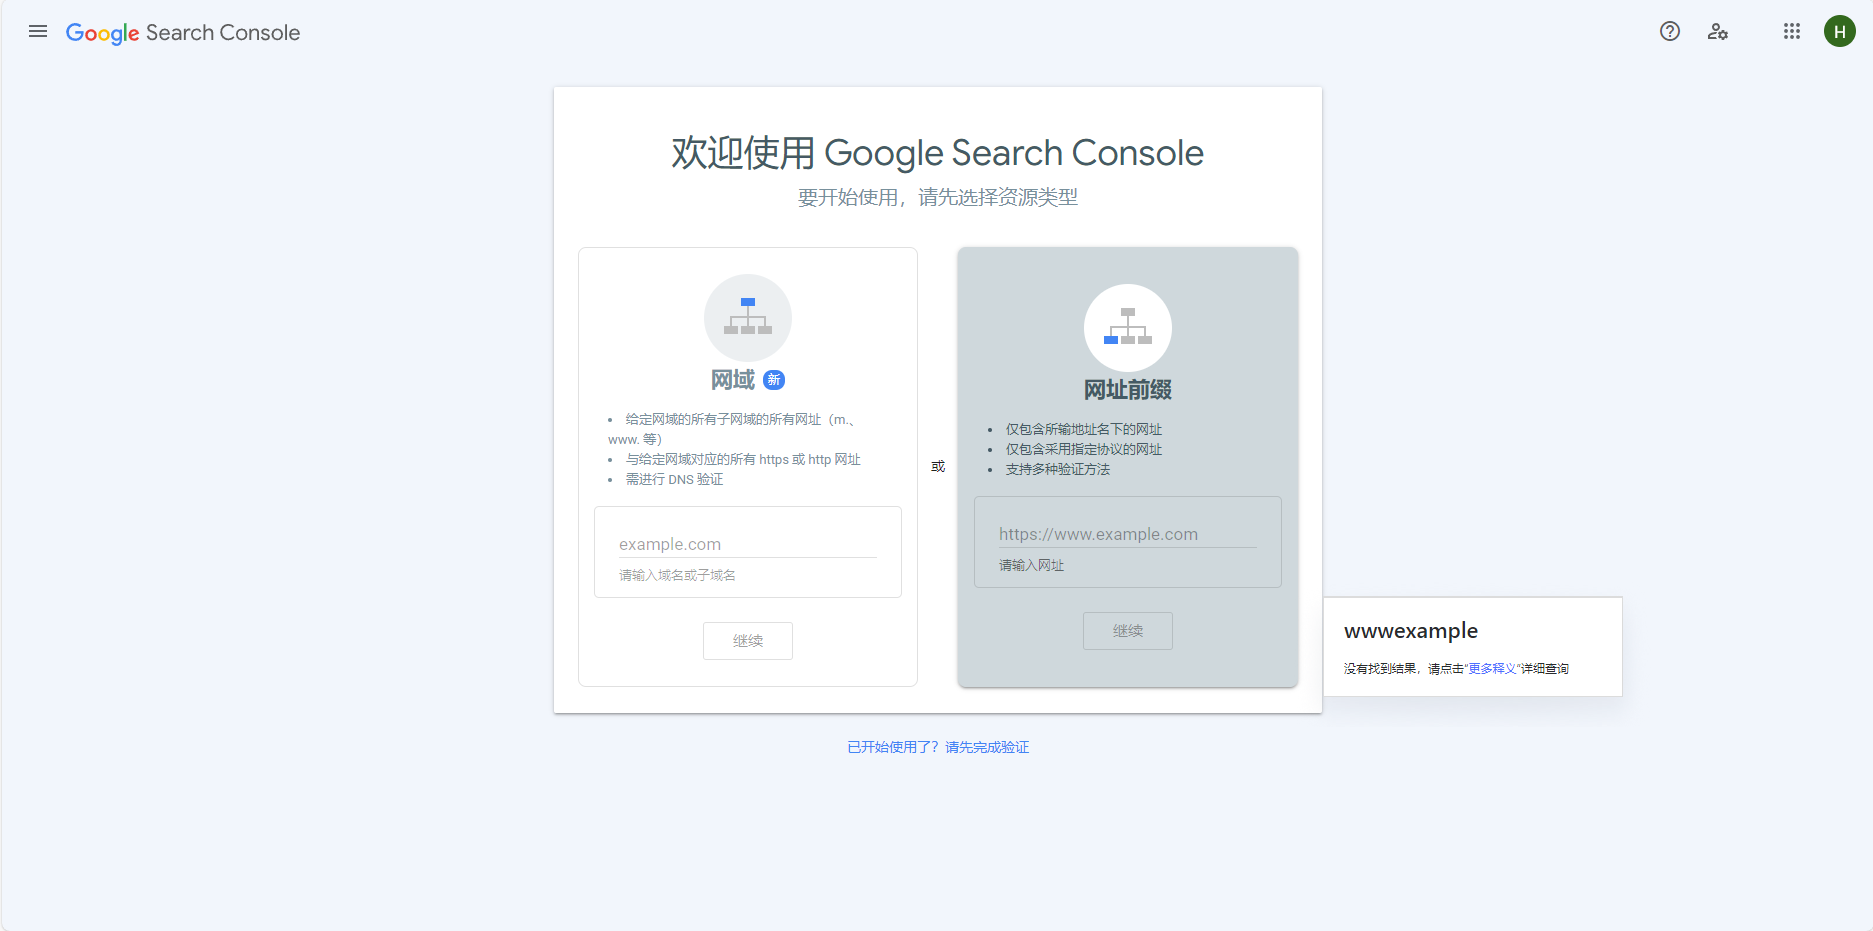Click the 更多释义 link in the popup
The image size is (1873, 931).
pyautogui.click(x=1492, y=669)
